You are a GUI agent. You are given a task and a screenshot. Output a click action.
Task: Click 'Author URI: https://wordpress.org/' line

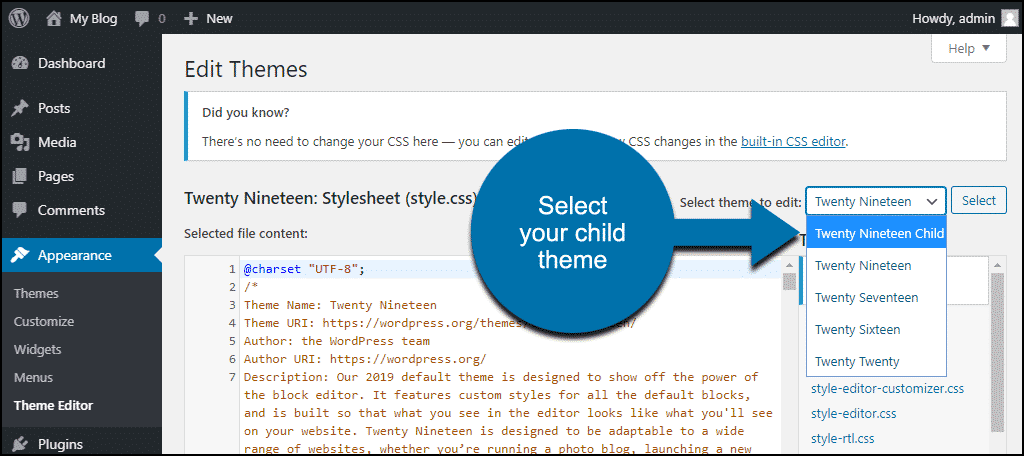pos(365,359)
